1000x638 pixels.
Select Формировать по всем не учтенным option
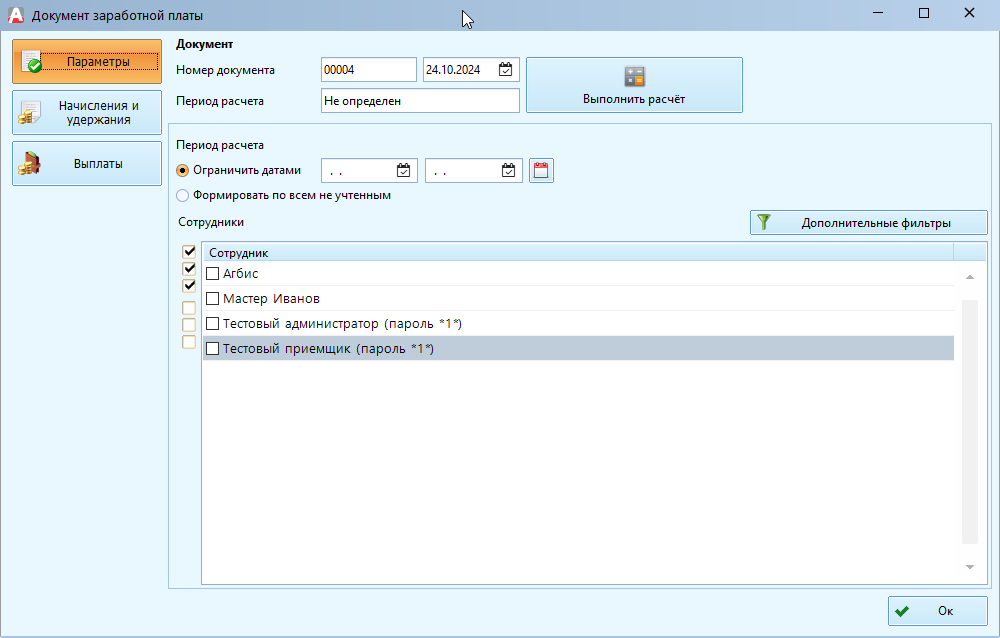click(x=182, y=196)
